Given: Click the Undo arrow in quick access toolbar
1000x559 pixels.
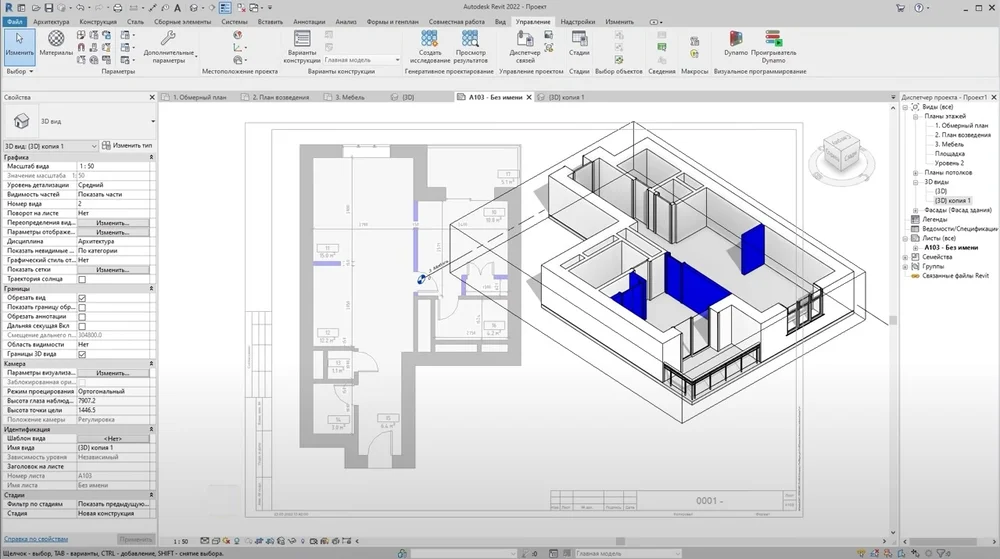Looking at the screenshot, I should 80,8.
